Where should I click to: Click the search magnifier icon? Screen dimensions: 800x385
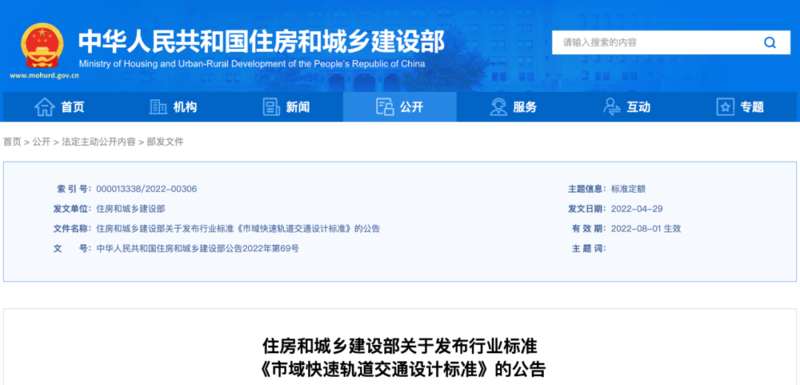click(x=769, y=43)
